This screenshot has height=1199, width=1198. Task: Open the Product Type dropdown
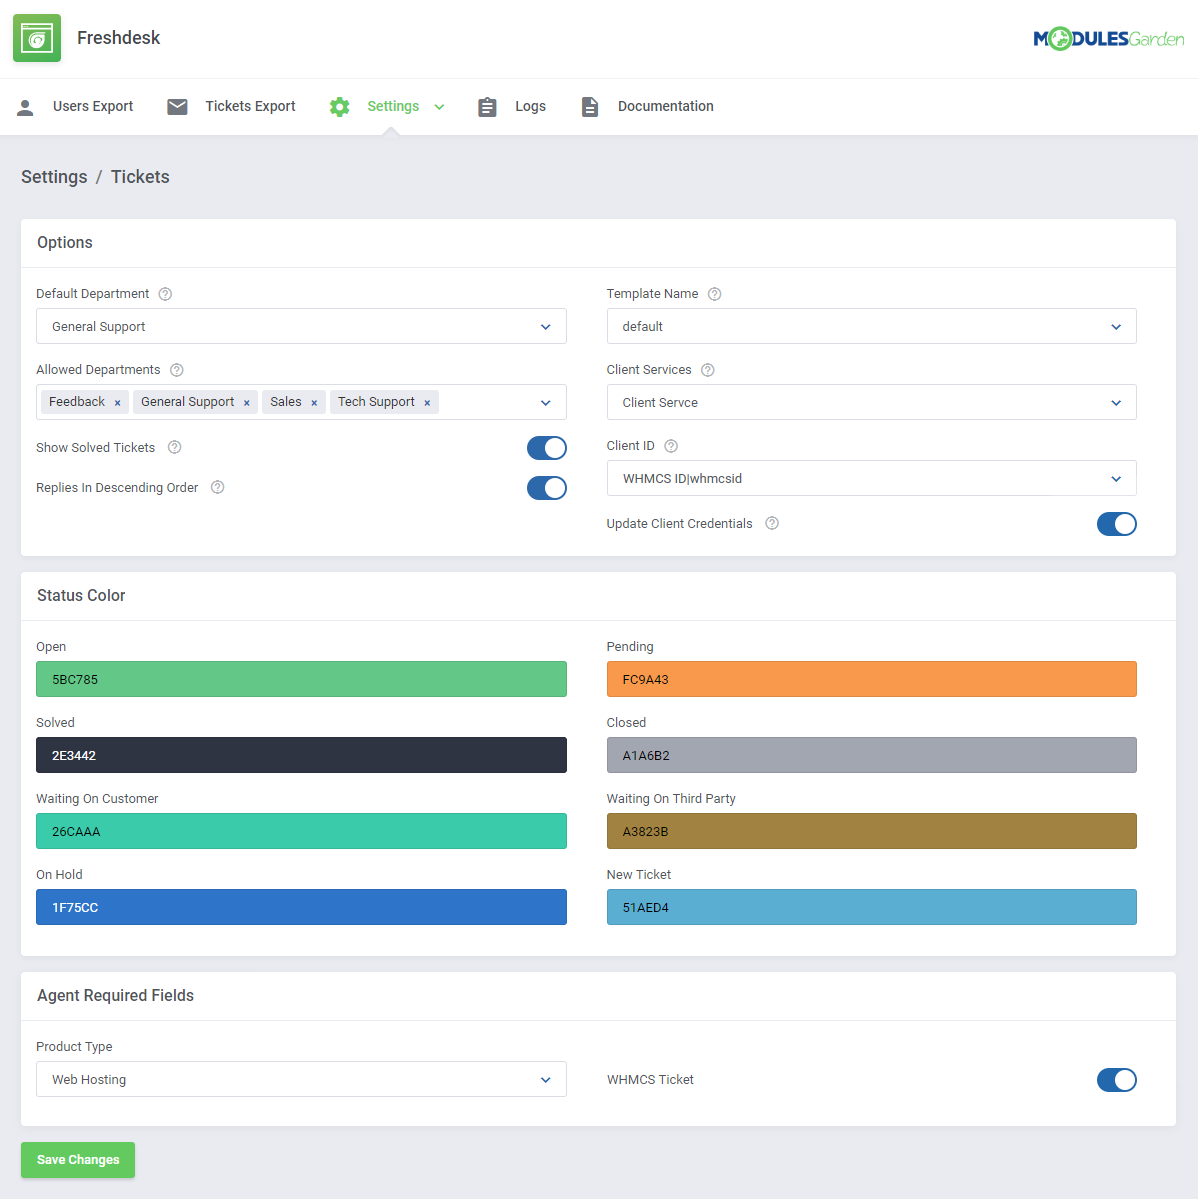tap(301, 1079)
